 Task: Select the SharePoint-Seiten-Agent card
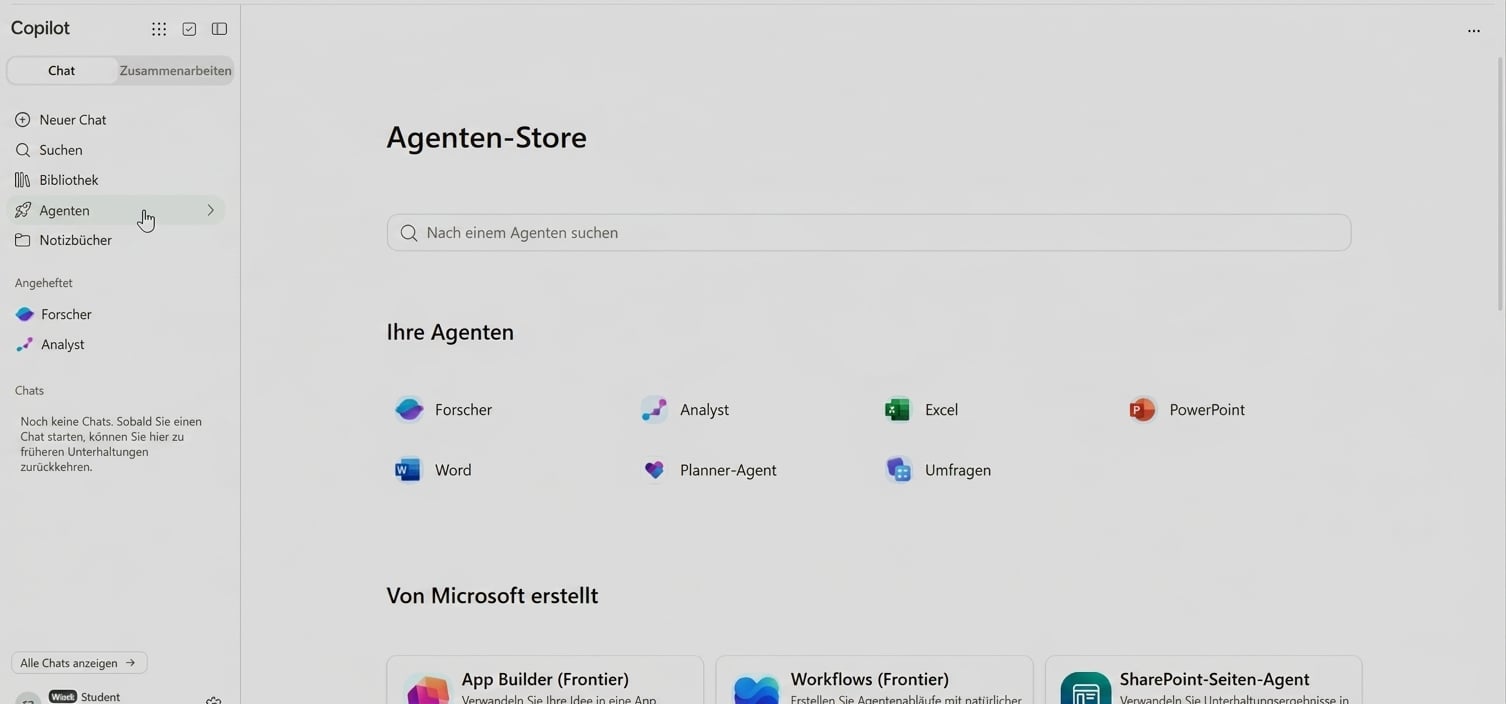click(x=1204, y=680)
